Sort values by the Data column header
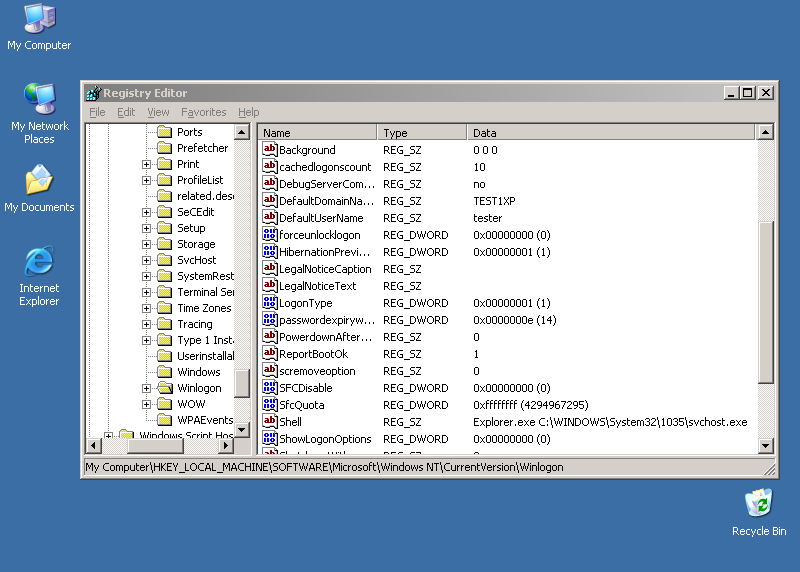800x572 pixels. tap(611, 133)
